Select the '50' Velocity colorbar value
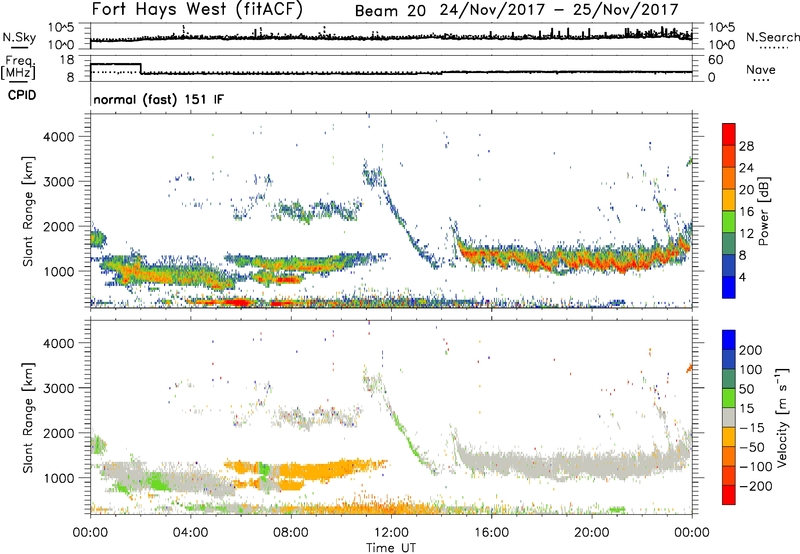800x554 pixels. tap(747, 389)
